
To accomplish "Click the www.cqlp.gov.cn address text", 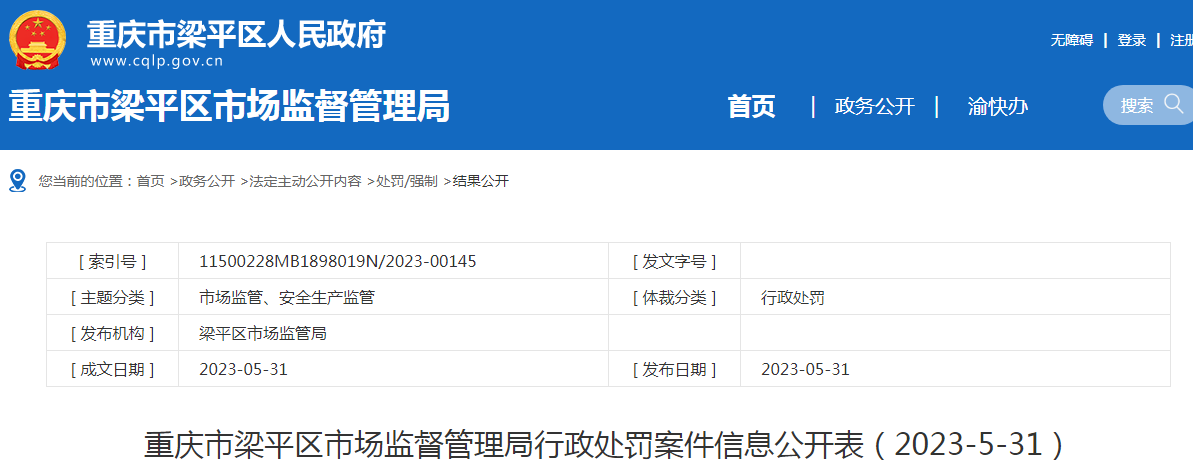I will (156, 62).
